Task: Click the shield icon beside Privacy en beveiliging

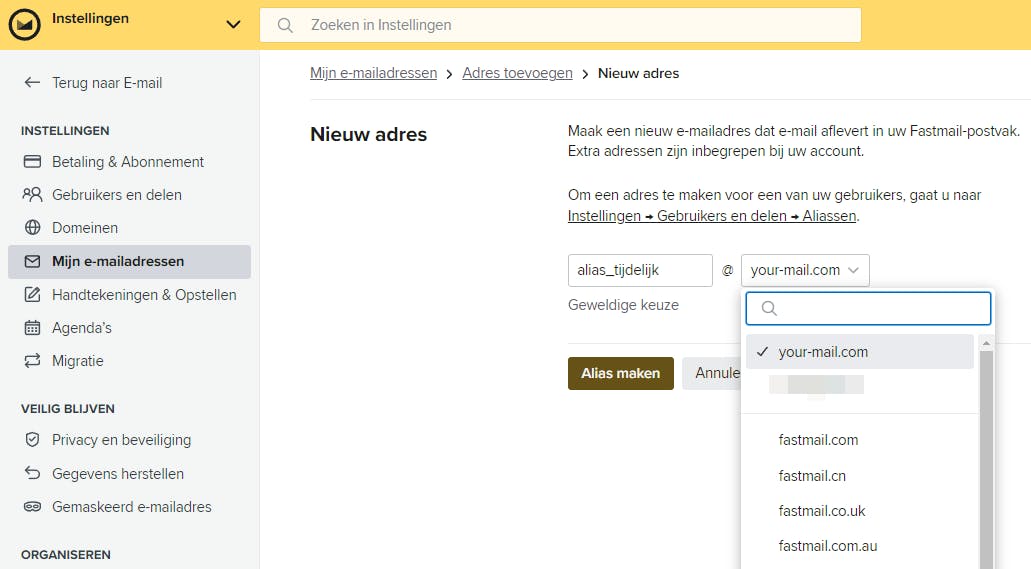Action: [x=32, y=439]
